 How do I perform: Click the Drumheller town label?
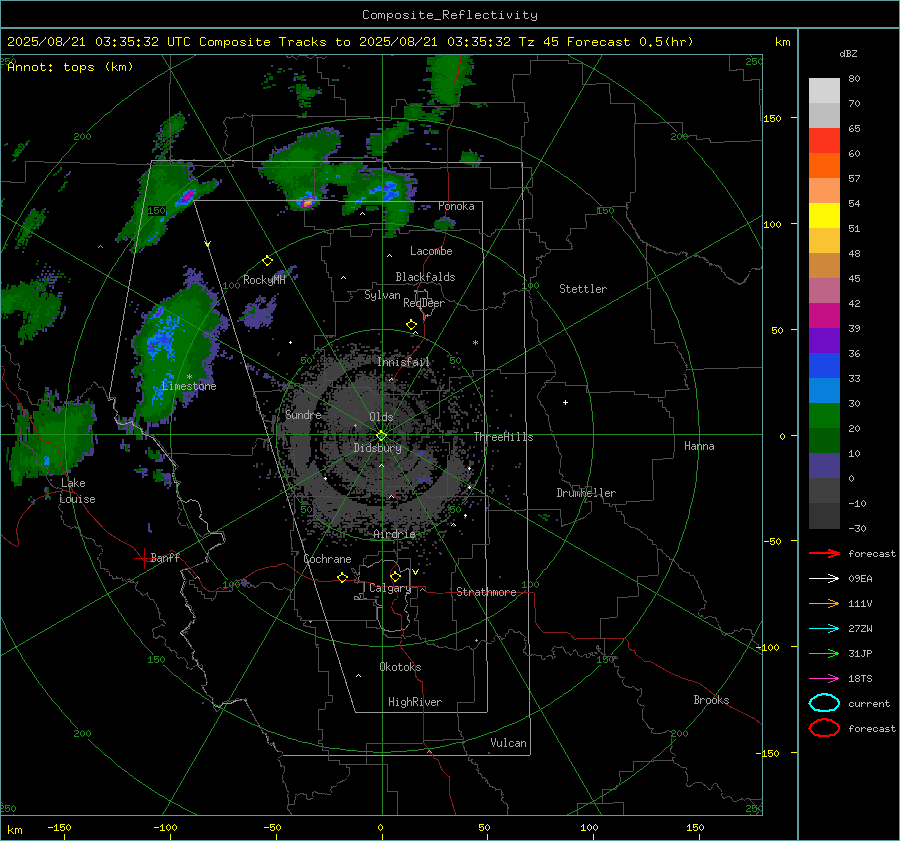[x=586, y=493]
